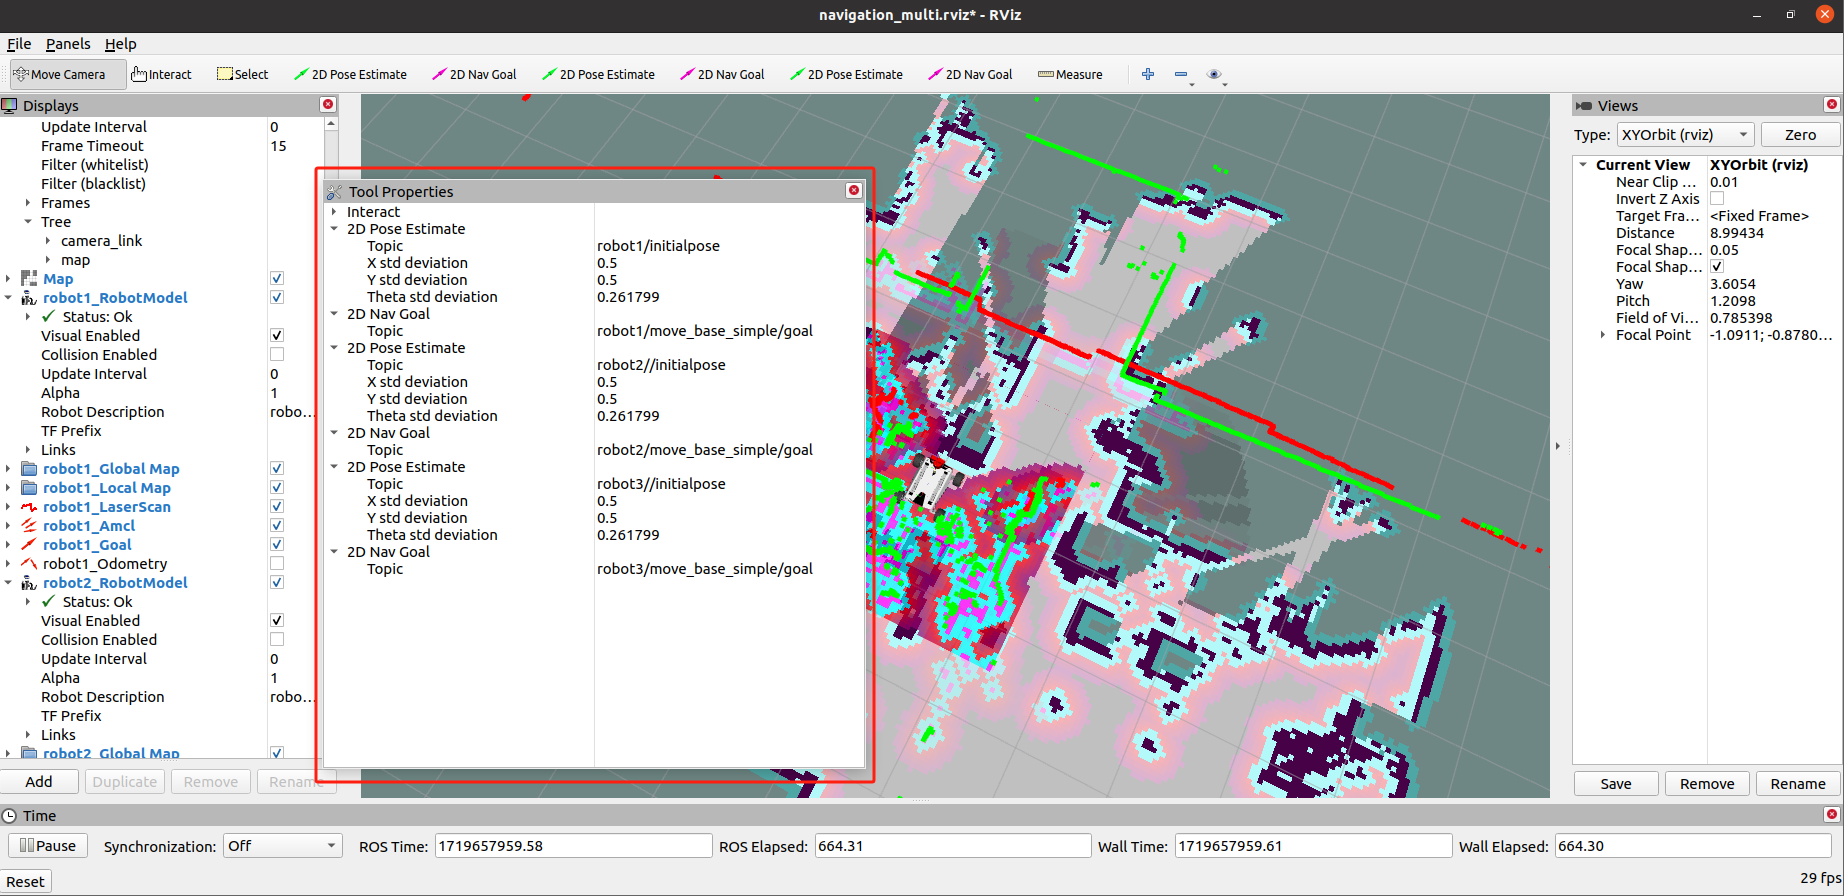Click the Distance value 8.99434
Viewport: 1844px width, 896px height.
1737,232
